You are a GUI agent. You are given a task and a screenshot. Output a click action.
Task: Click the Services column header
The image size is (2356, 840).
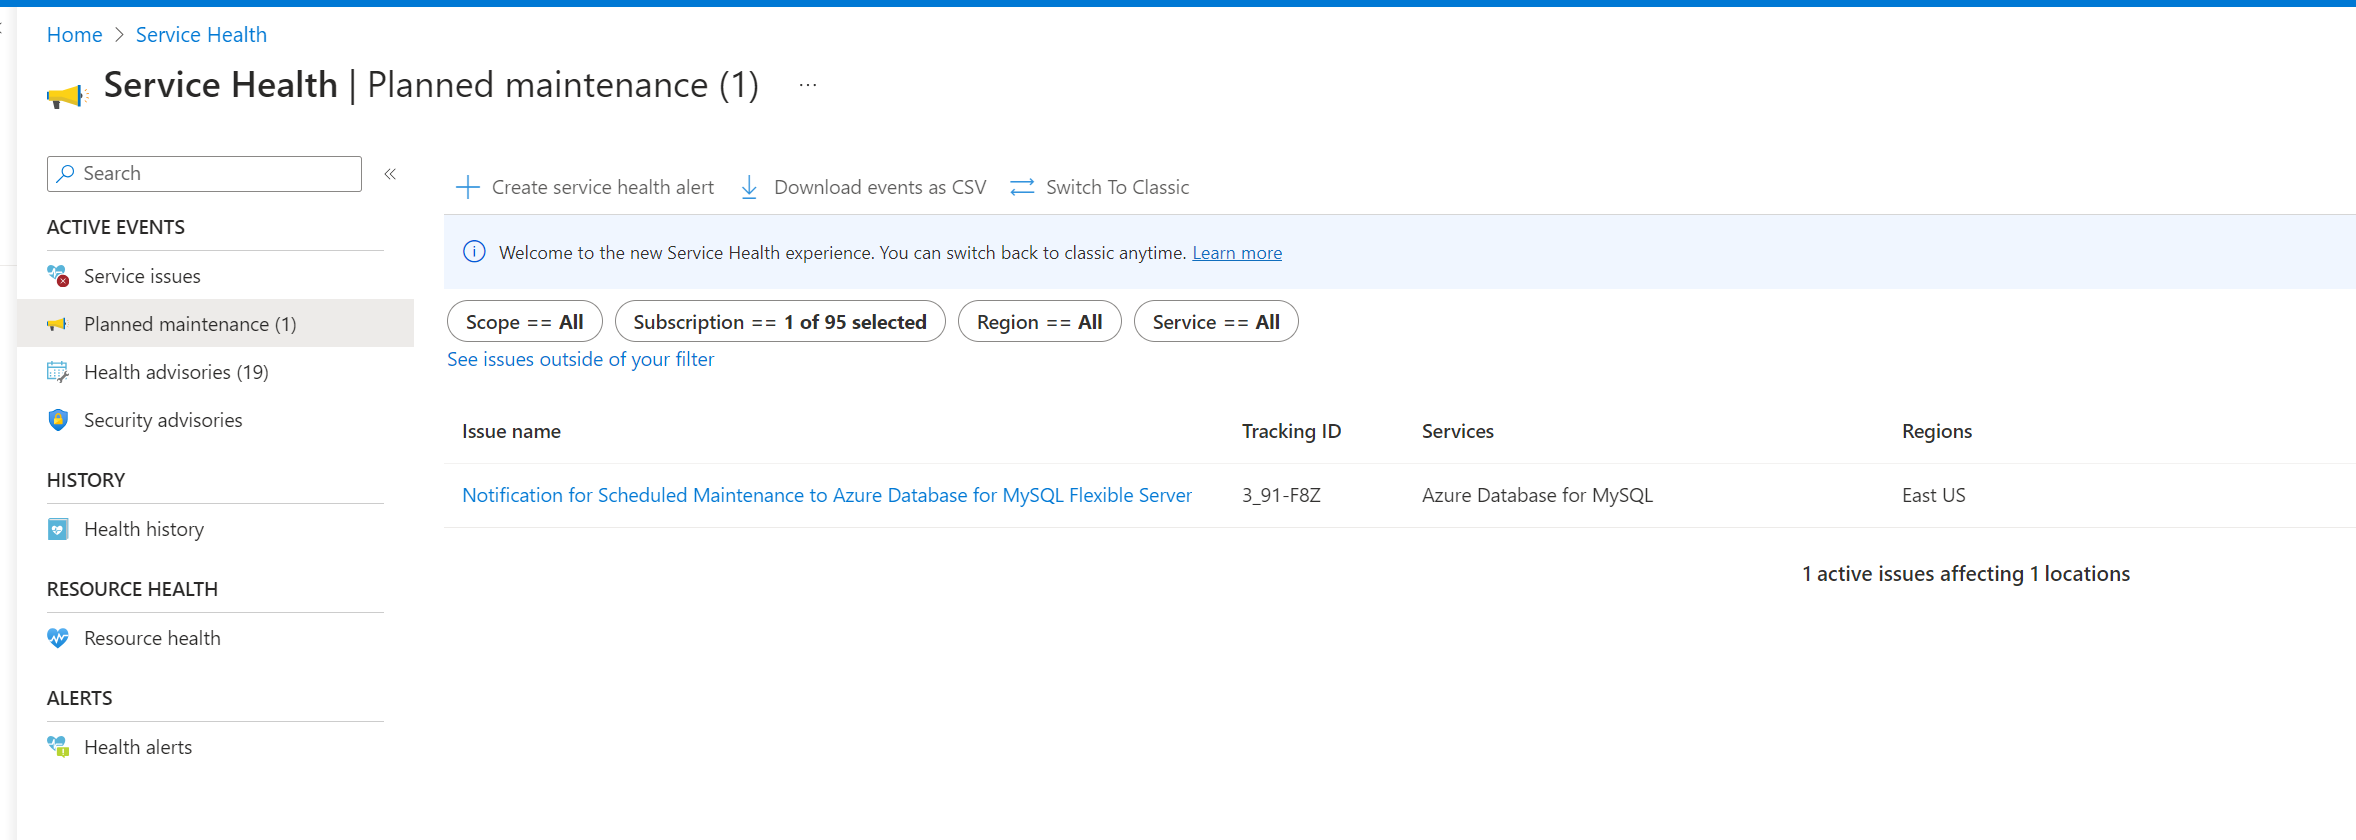[1458, 431]
